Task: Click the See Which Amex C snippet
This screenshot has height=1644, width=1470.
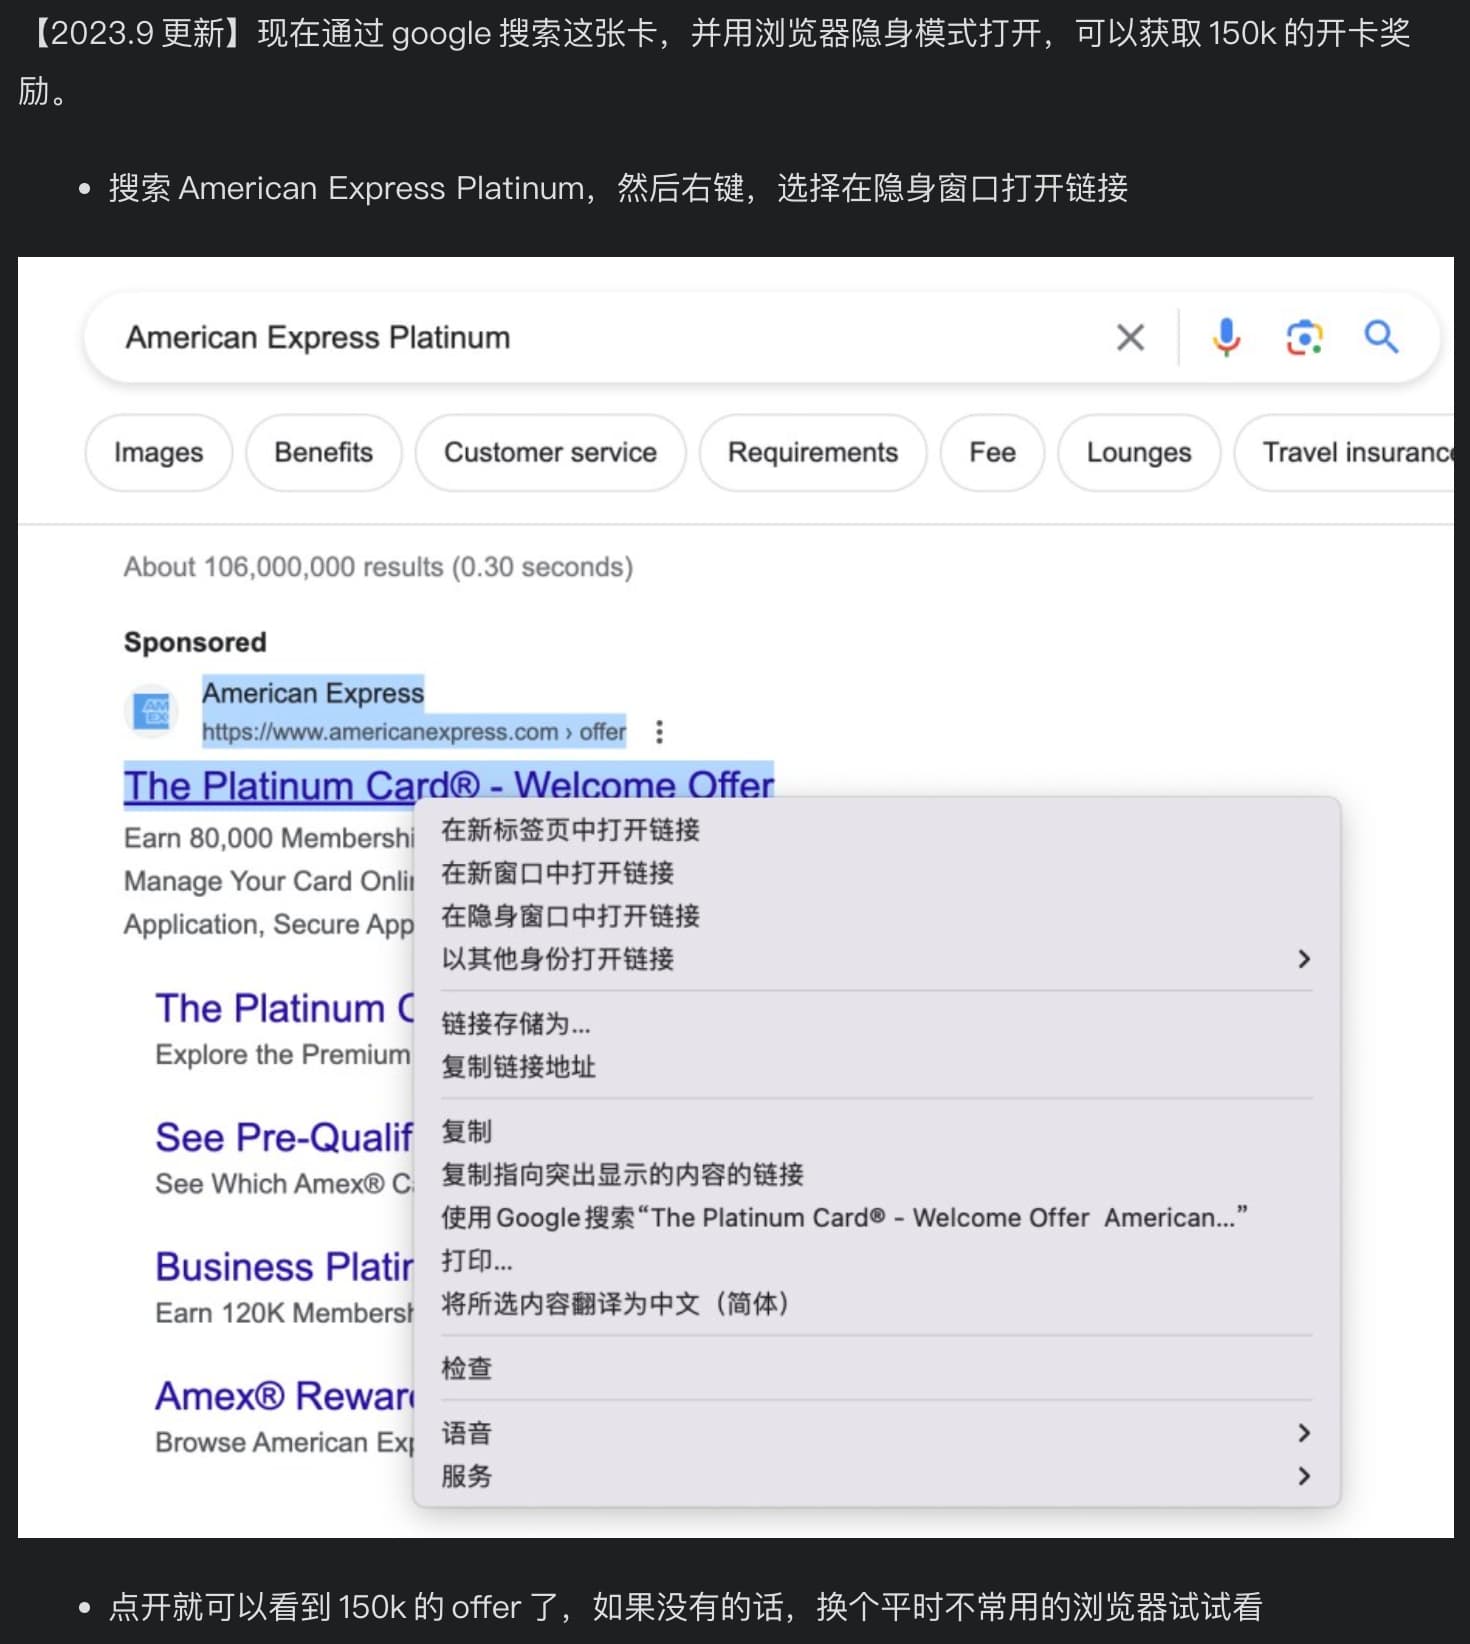Action: (284, 1184)
